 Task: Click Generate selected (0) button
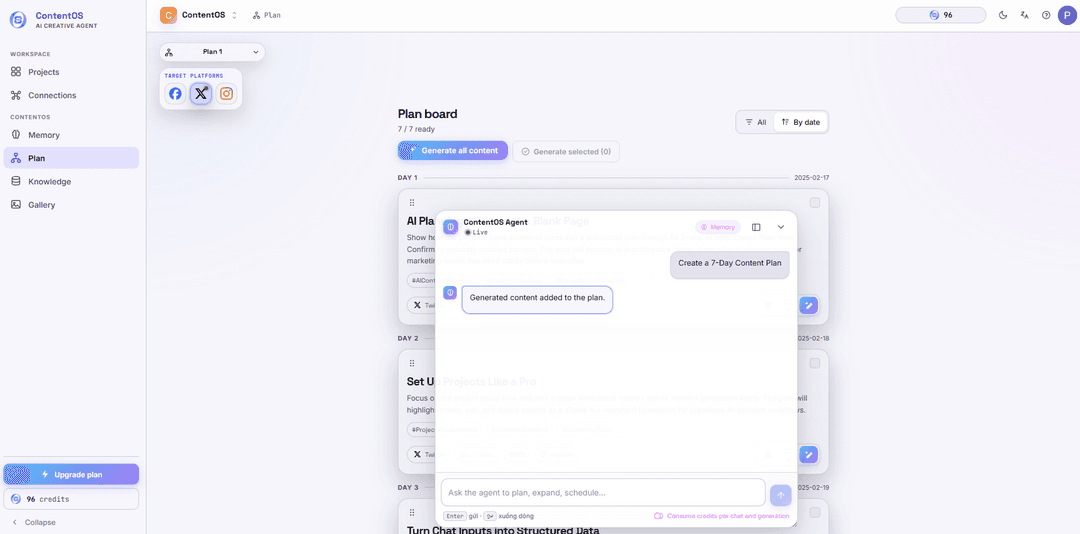click(566, 151)
